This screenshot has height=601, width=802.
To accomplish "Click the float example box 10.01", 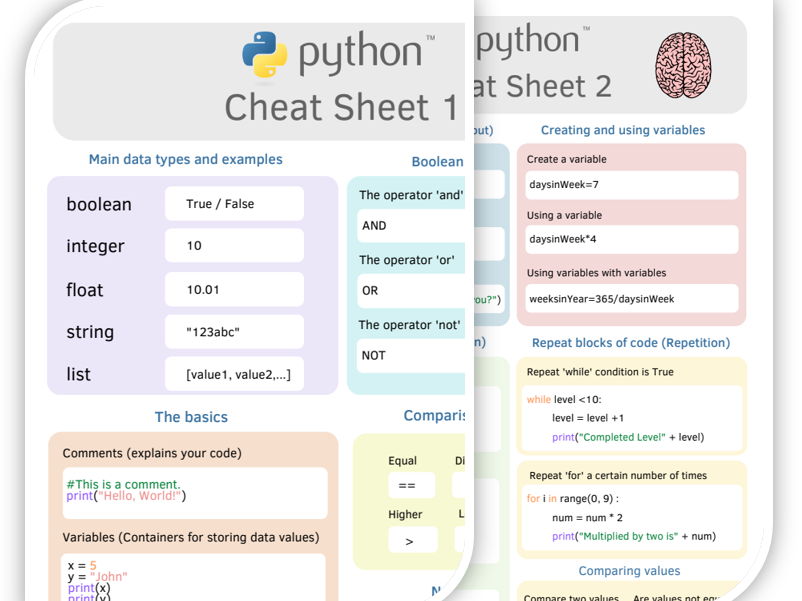I will [x=234, y=289].
